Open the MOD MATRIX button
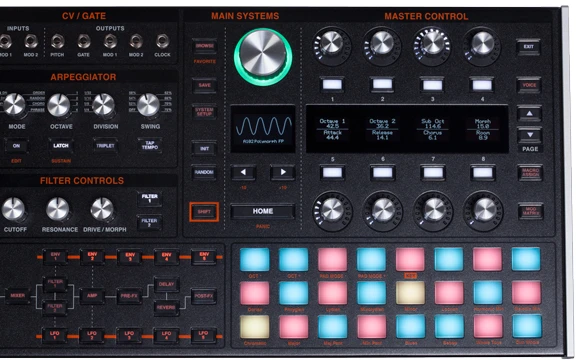 click(x=530, y=212)
